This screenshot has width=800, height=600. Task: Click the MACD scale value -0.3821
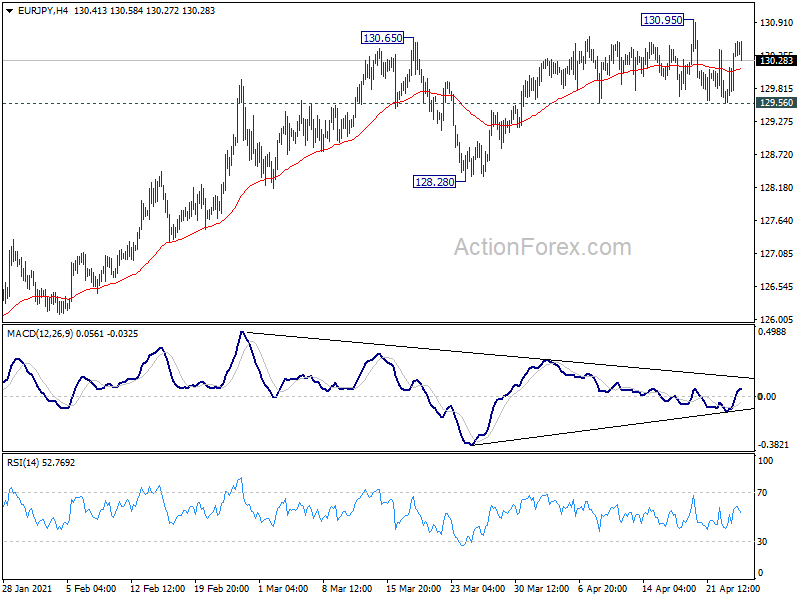pos(773,445)
